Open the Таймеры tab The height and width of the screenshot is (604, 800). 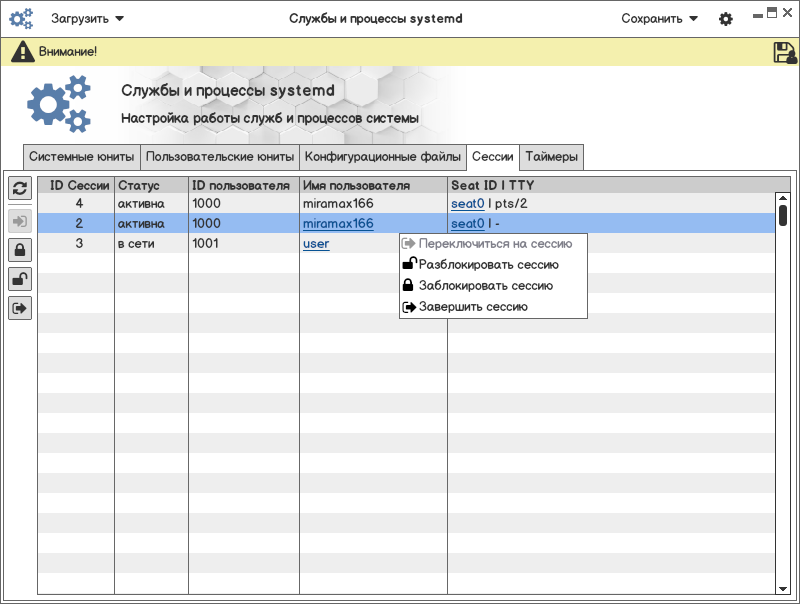coord(551,157)
